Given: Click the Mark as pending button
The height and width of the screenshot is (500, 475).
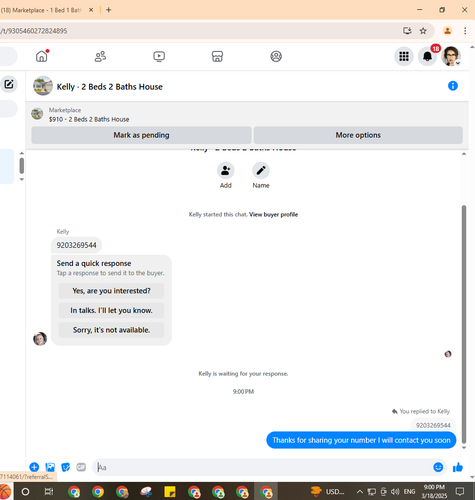Looking at the screenshot, I should [141, 135].
